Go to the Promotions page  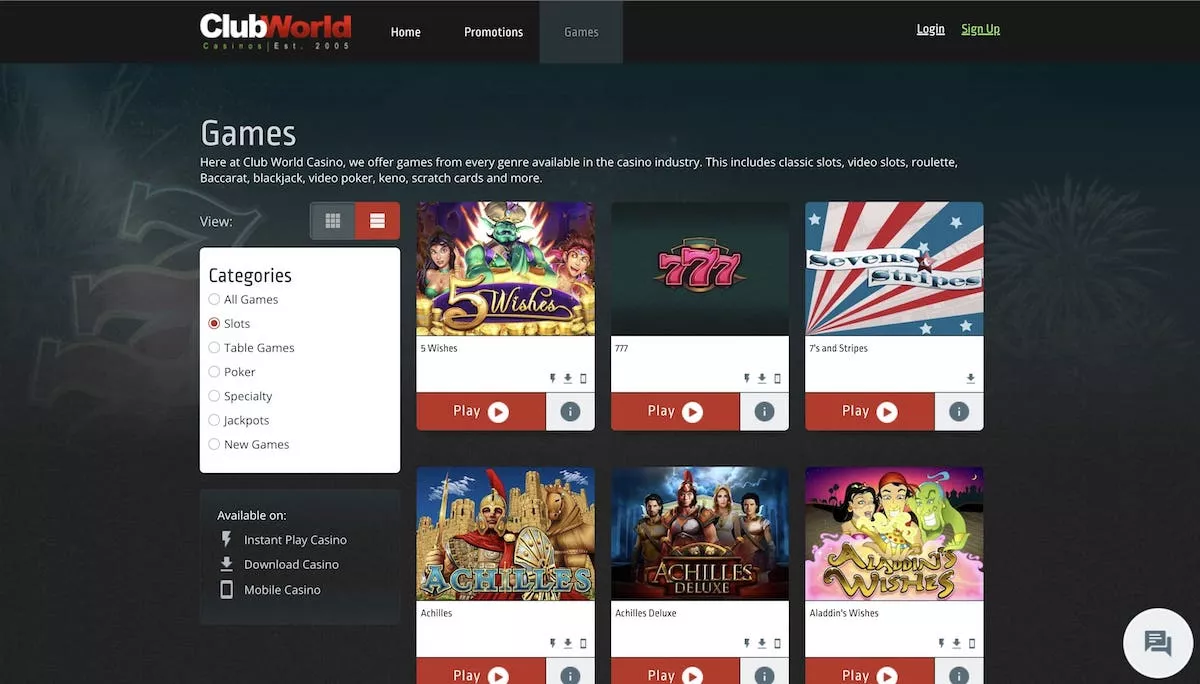pyautogui.click(x=493, y=32)
